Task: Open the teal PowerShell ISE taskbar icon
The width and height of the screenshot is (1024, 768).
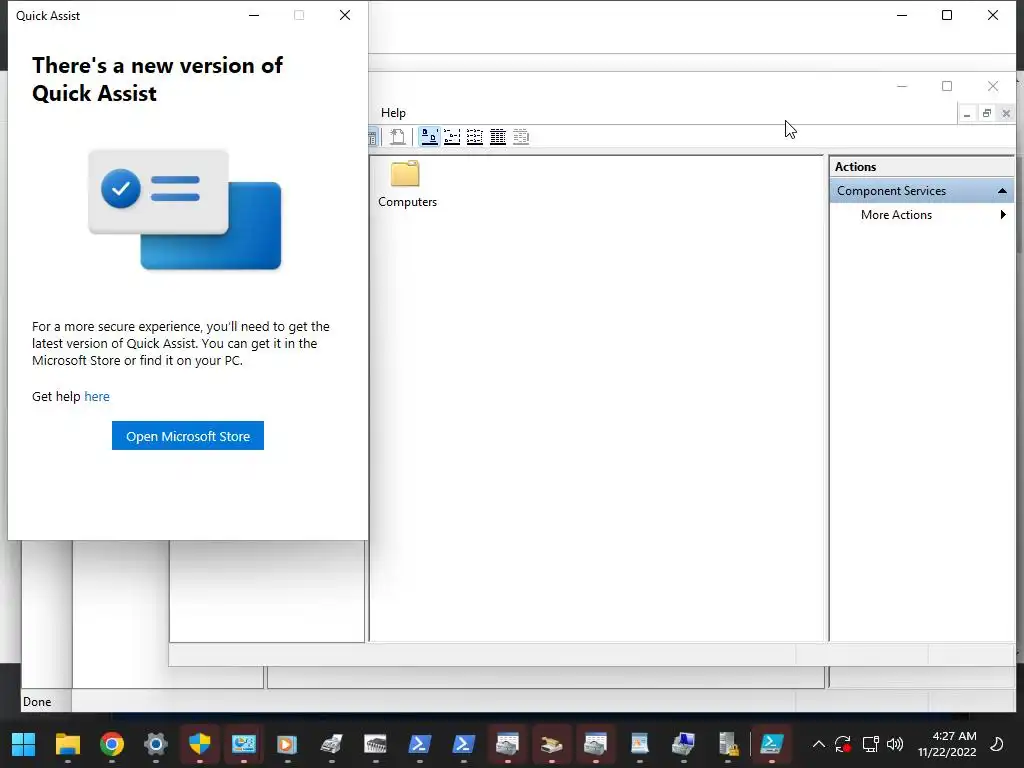Action: [x=772, y=744]
